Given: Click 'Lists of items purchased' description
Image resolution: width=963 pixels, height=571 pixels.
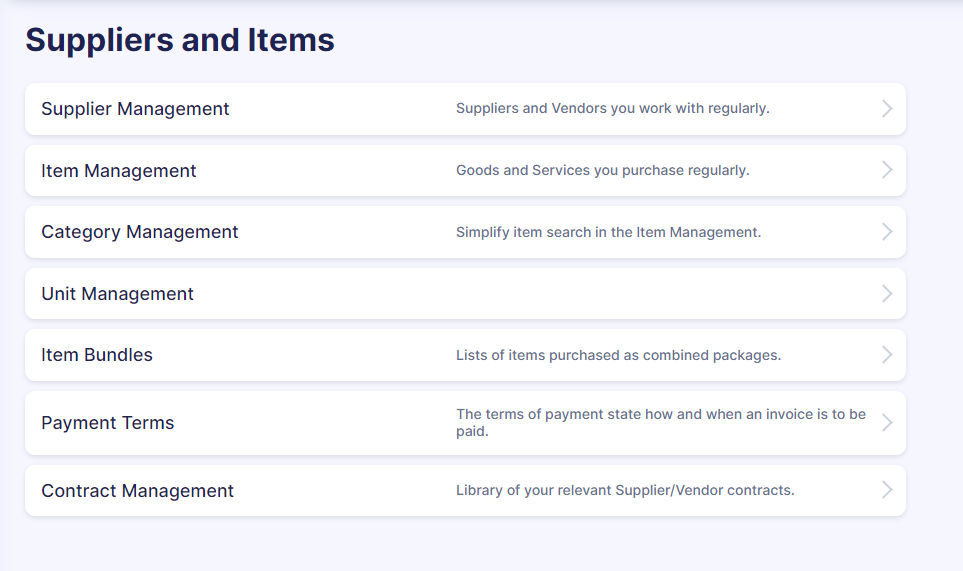Looking at the screenshot, I should (x=618, y=355).
